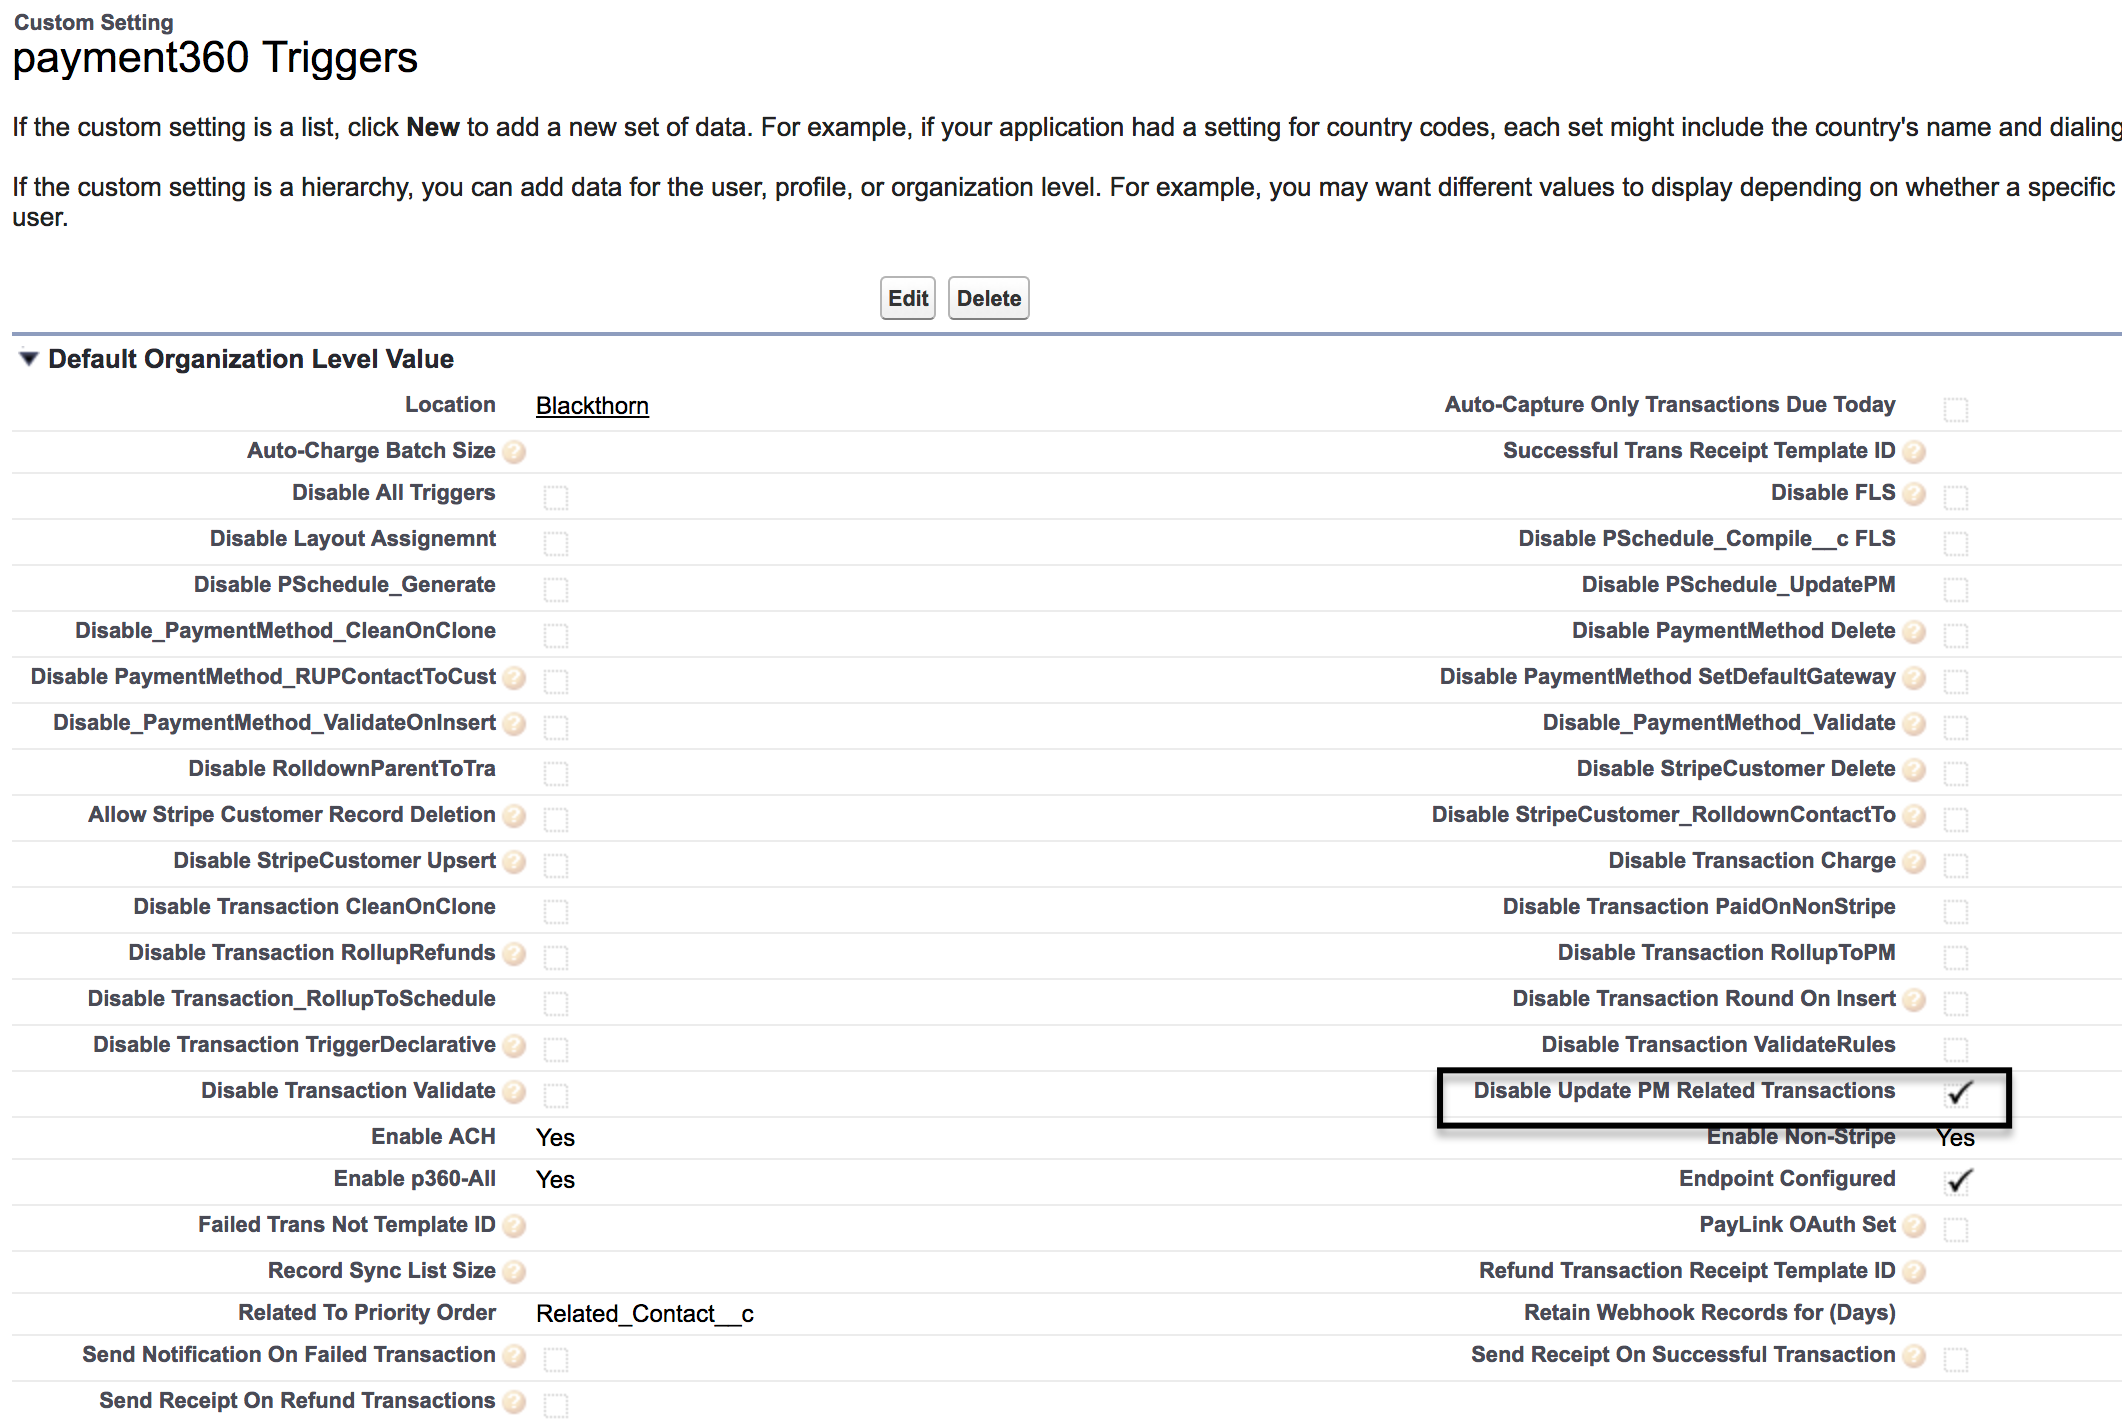This screenshot has height=1426, width=2122.
Task: Open the Blackthorn location link
Action: (x=592, y=406)
